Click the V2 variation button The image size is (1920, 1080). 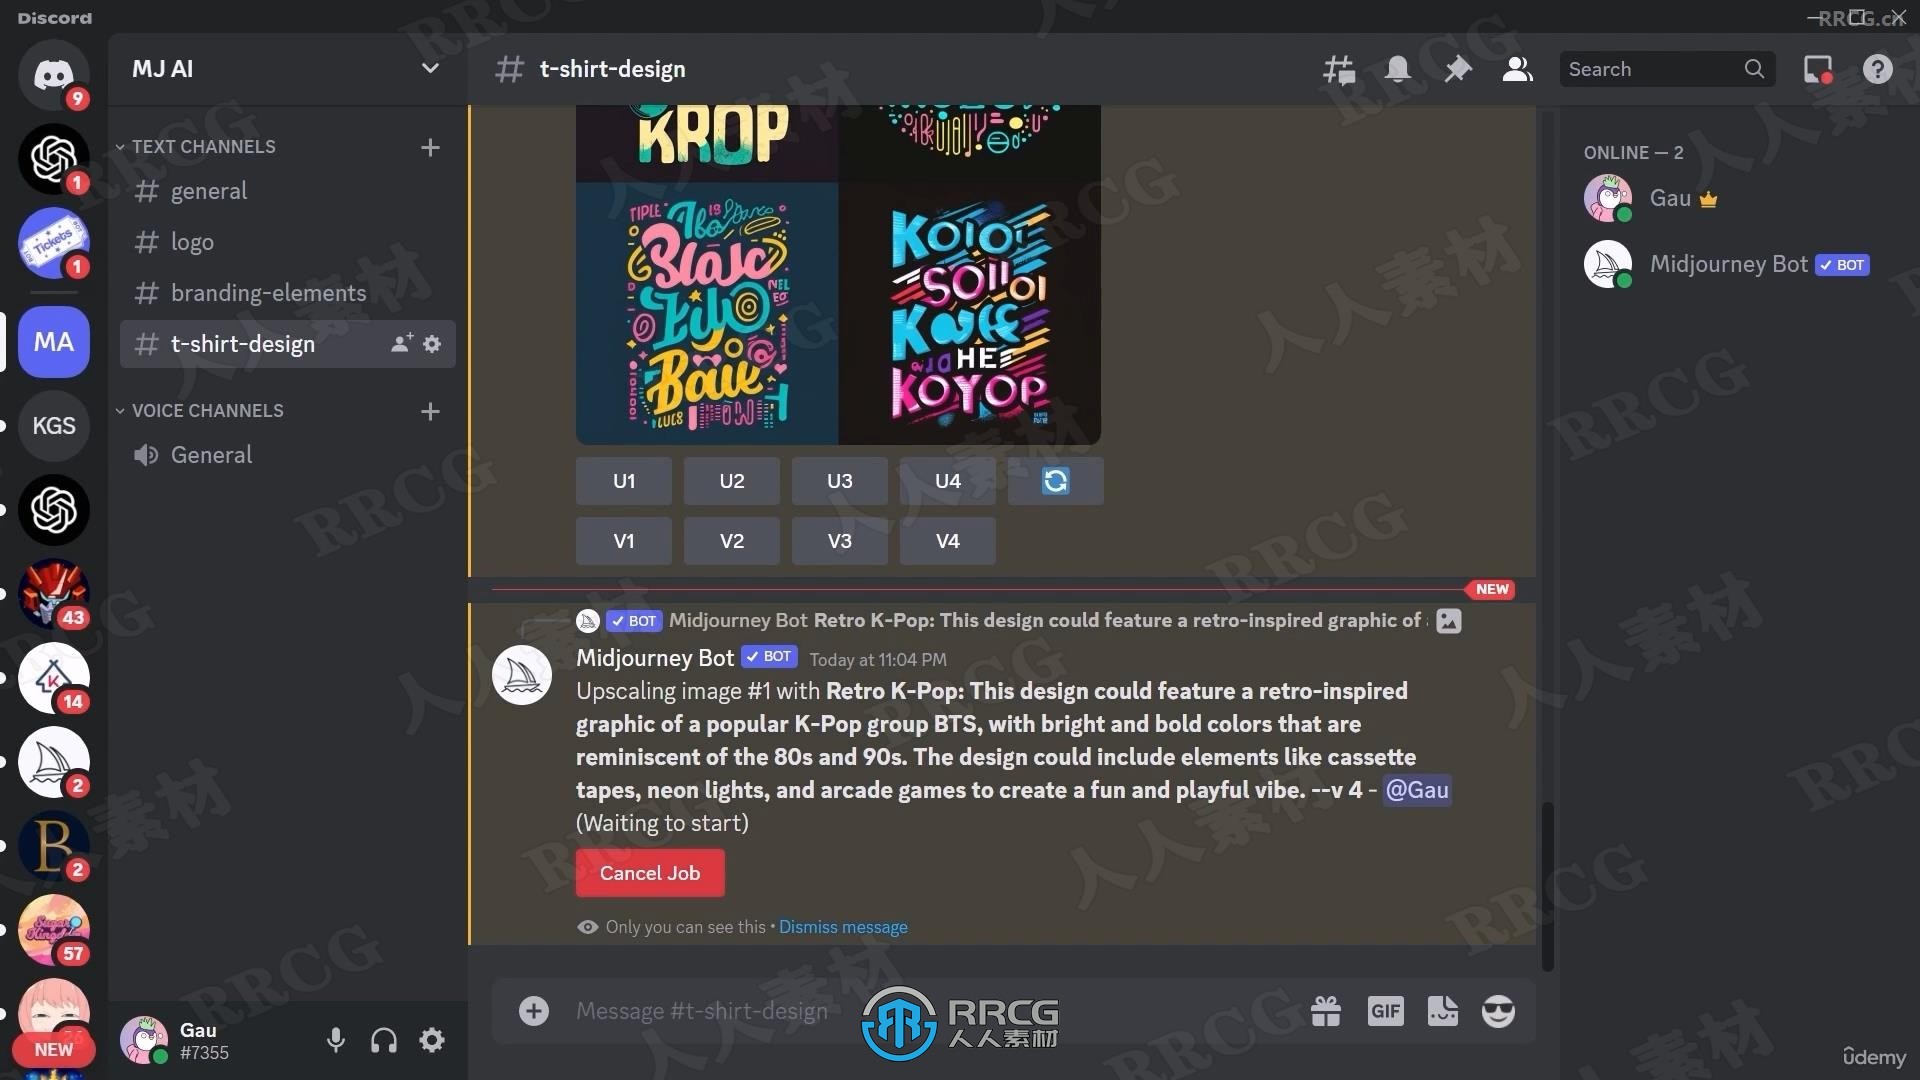(x=732, y=541)
